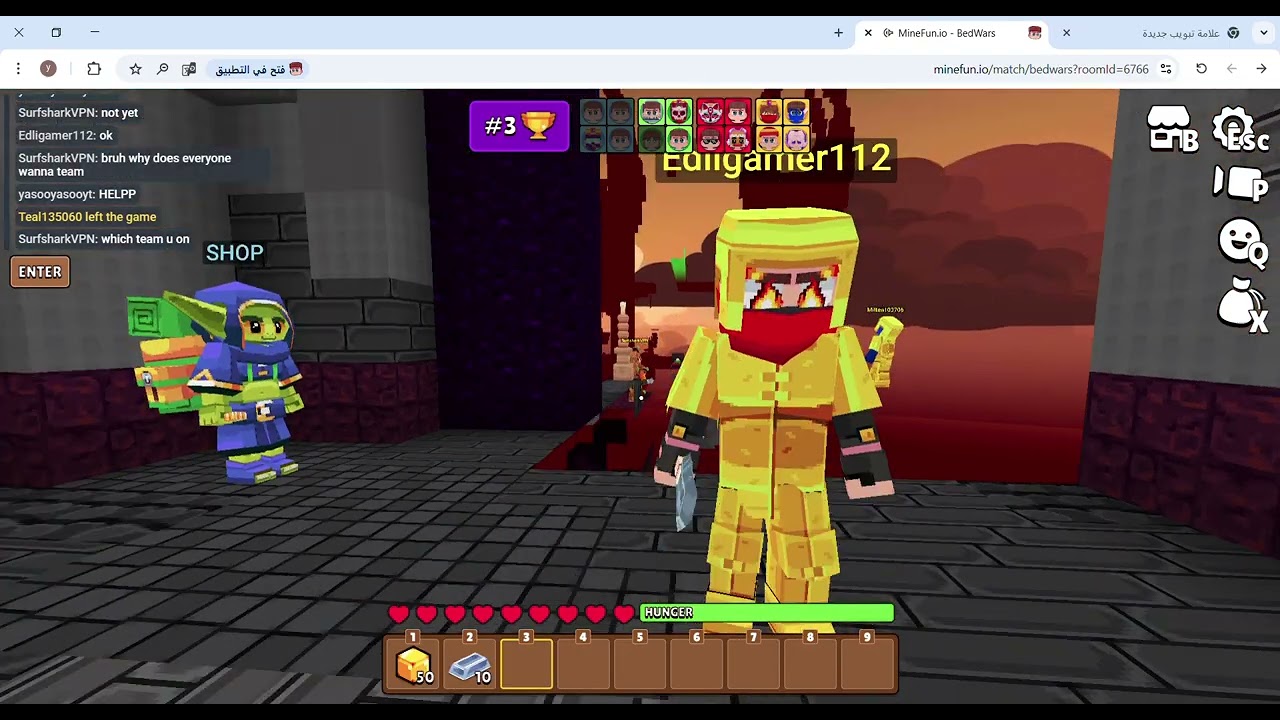Click the #3 trophy rank badge
The image size is (1280, 720).
click(x=519, y=126)
